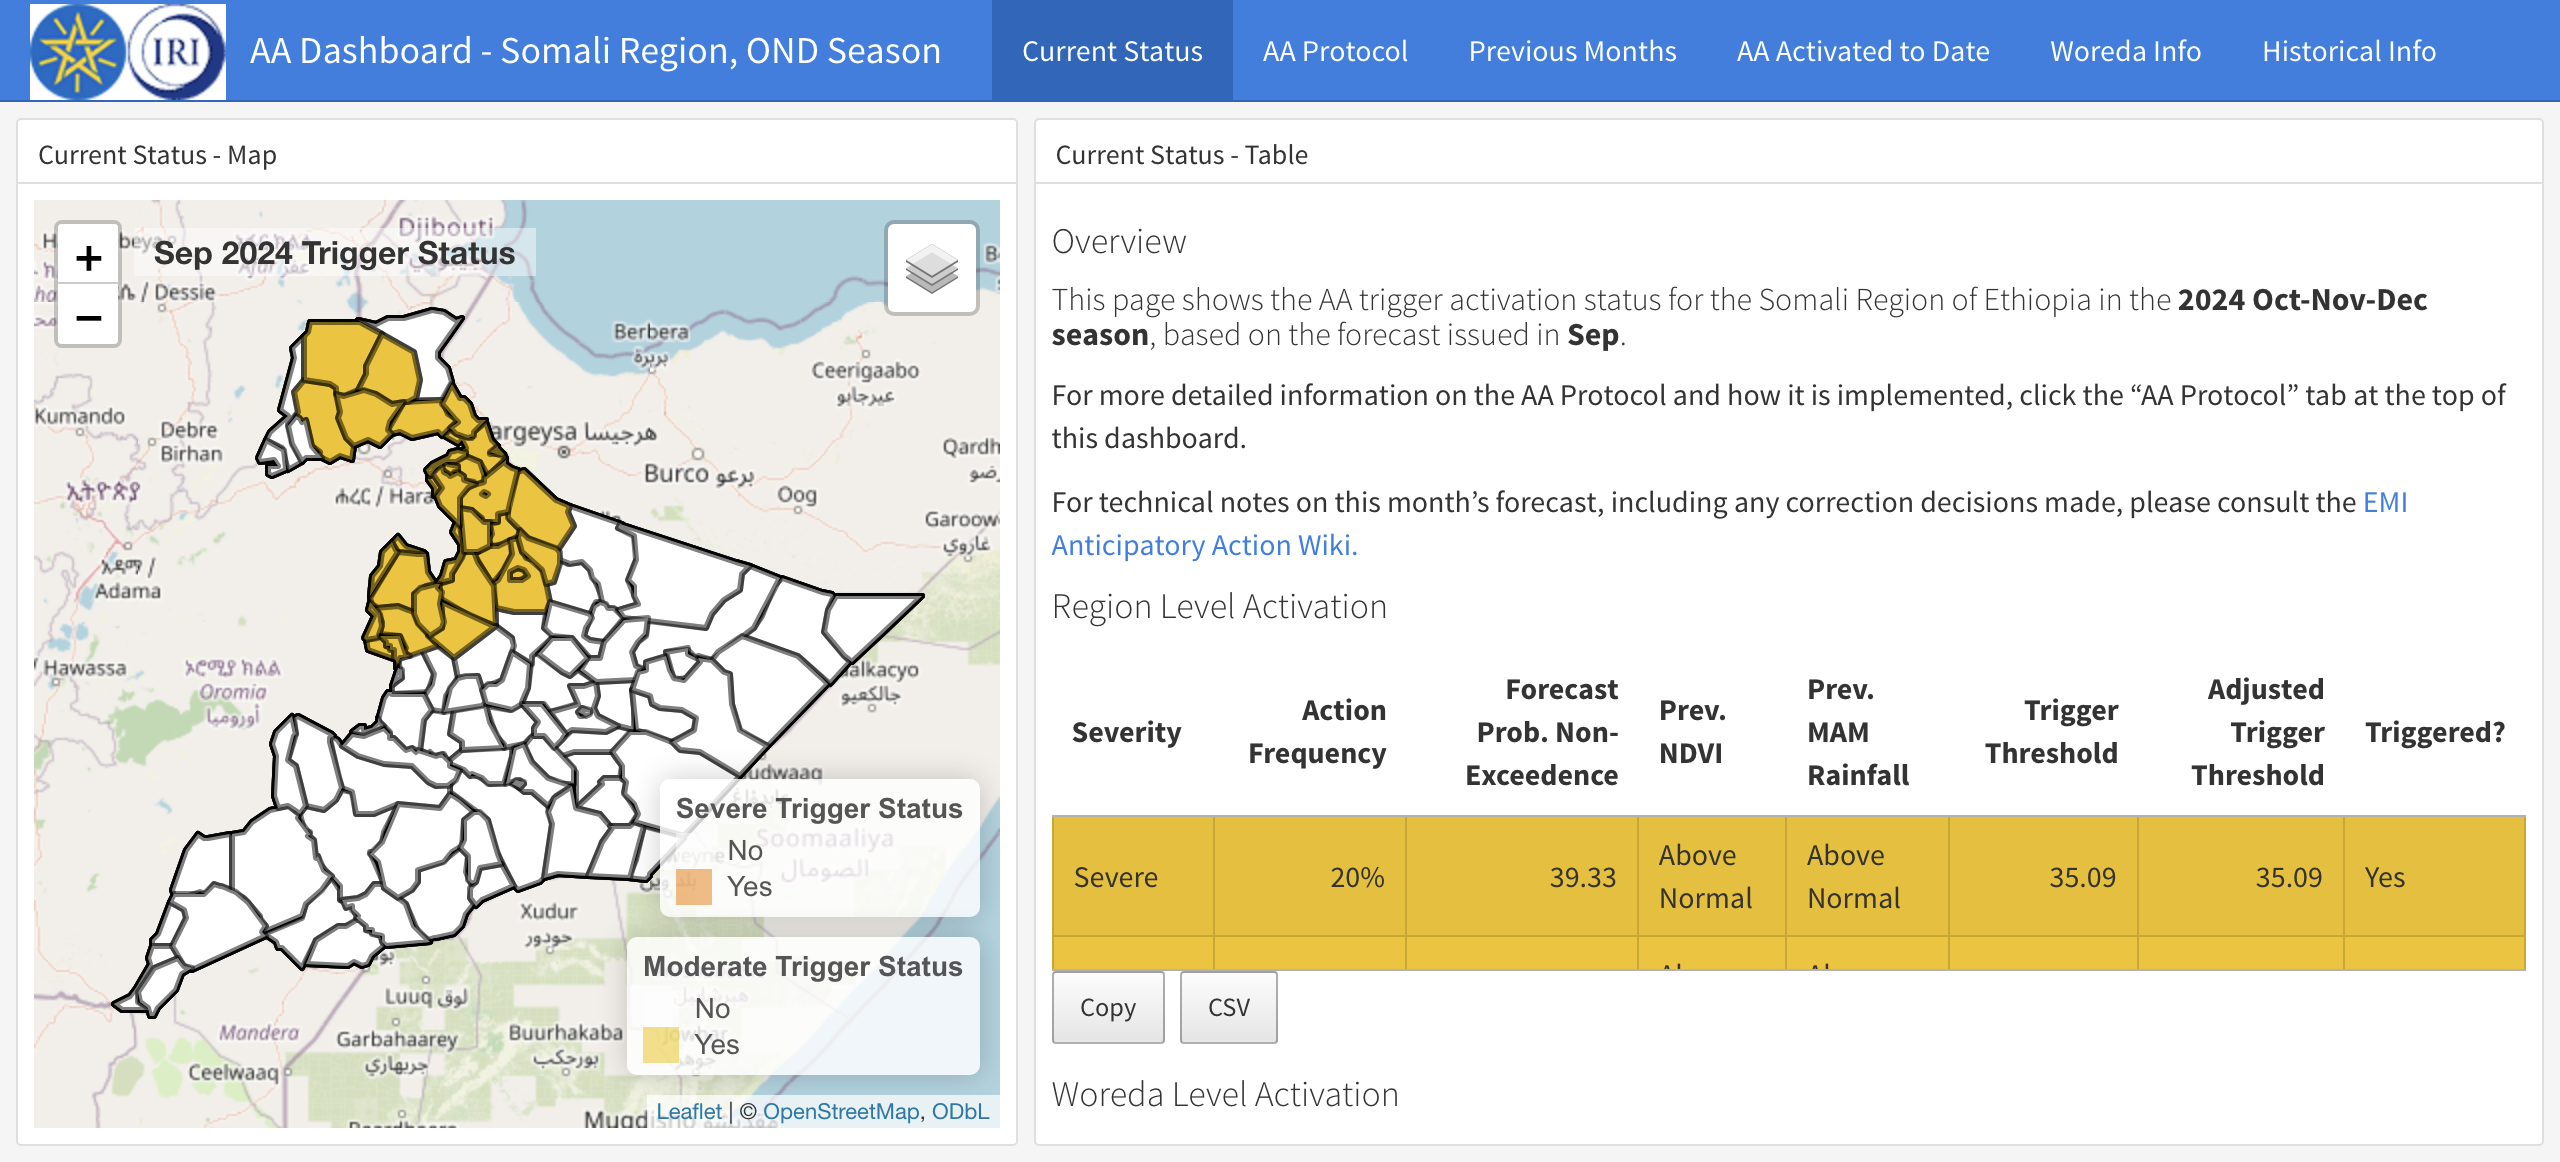Viewport: 2560px width, 1162px height.
Task: Select the AA Activated to Date tab
Action: [x=1862, y=50]
